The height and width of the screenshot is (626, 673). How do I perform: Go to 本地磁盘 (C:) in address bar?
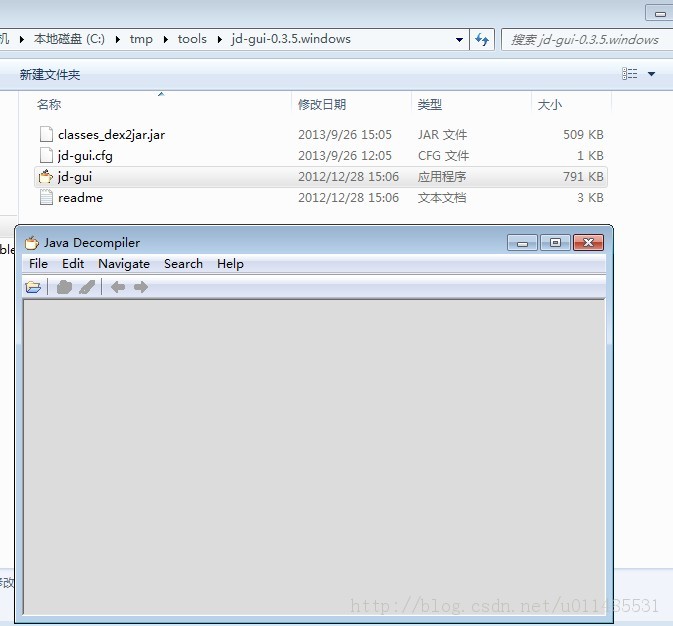pyautogui.click(x=69, y=39)
